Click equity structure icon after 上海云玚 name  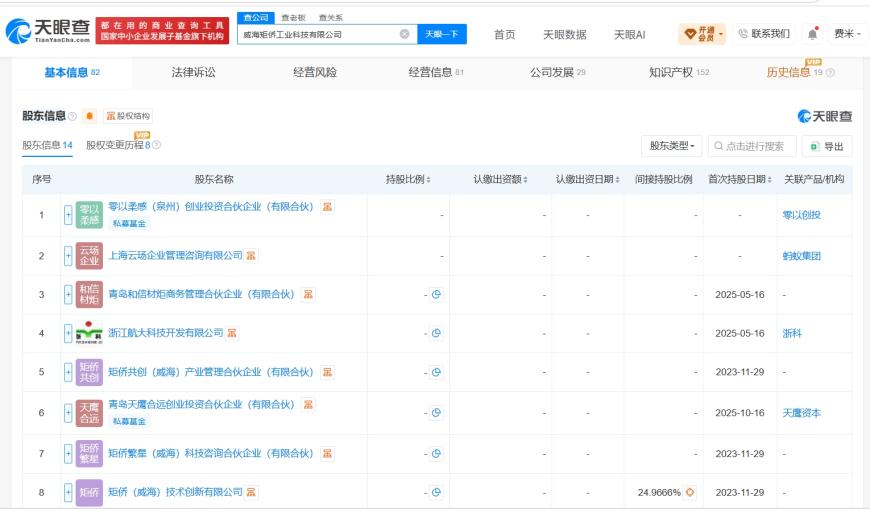tap(251, 255)
